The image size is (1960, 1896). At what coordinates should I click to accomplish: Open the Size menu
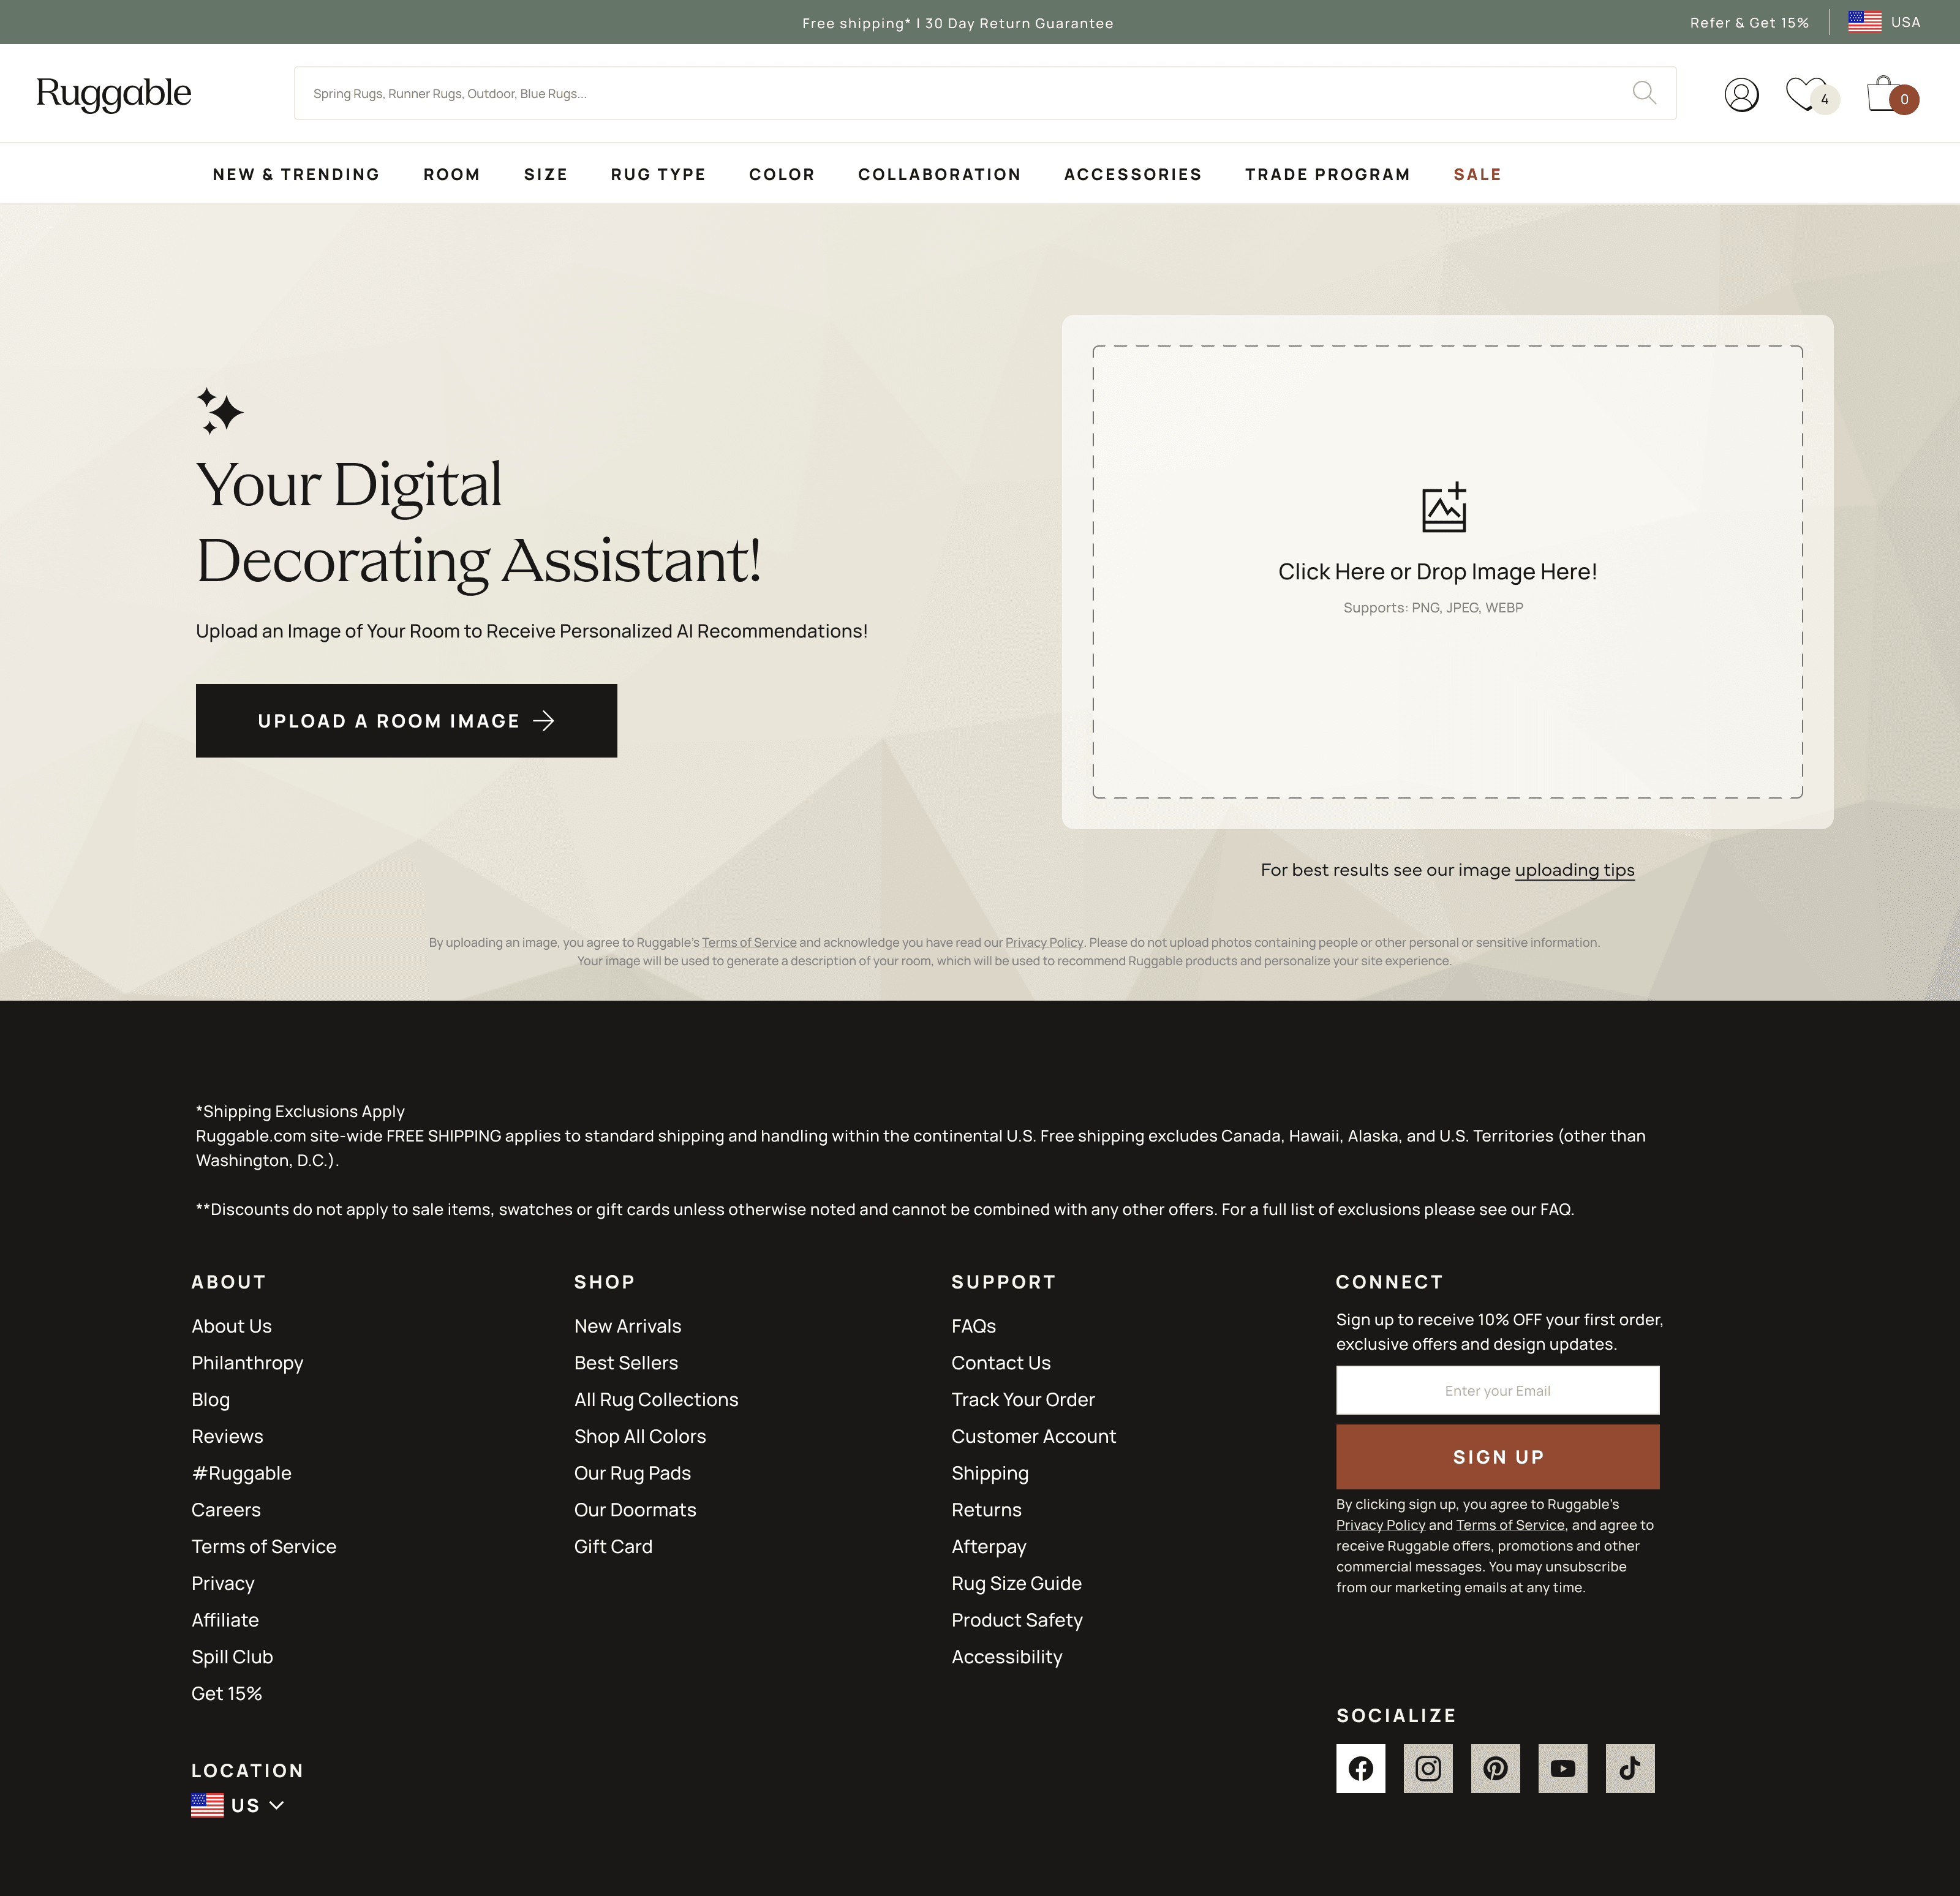[x=546, y=174]
